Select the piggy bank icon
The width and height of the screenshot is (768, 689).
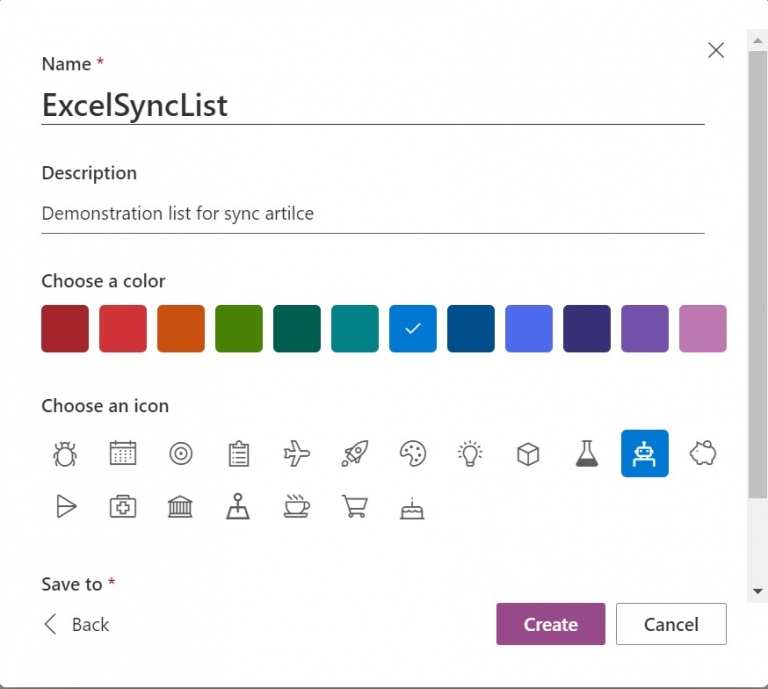[703, 454]
